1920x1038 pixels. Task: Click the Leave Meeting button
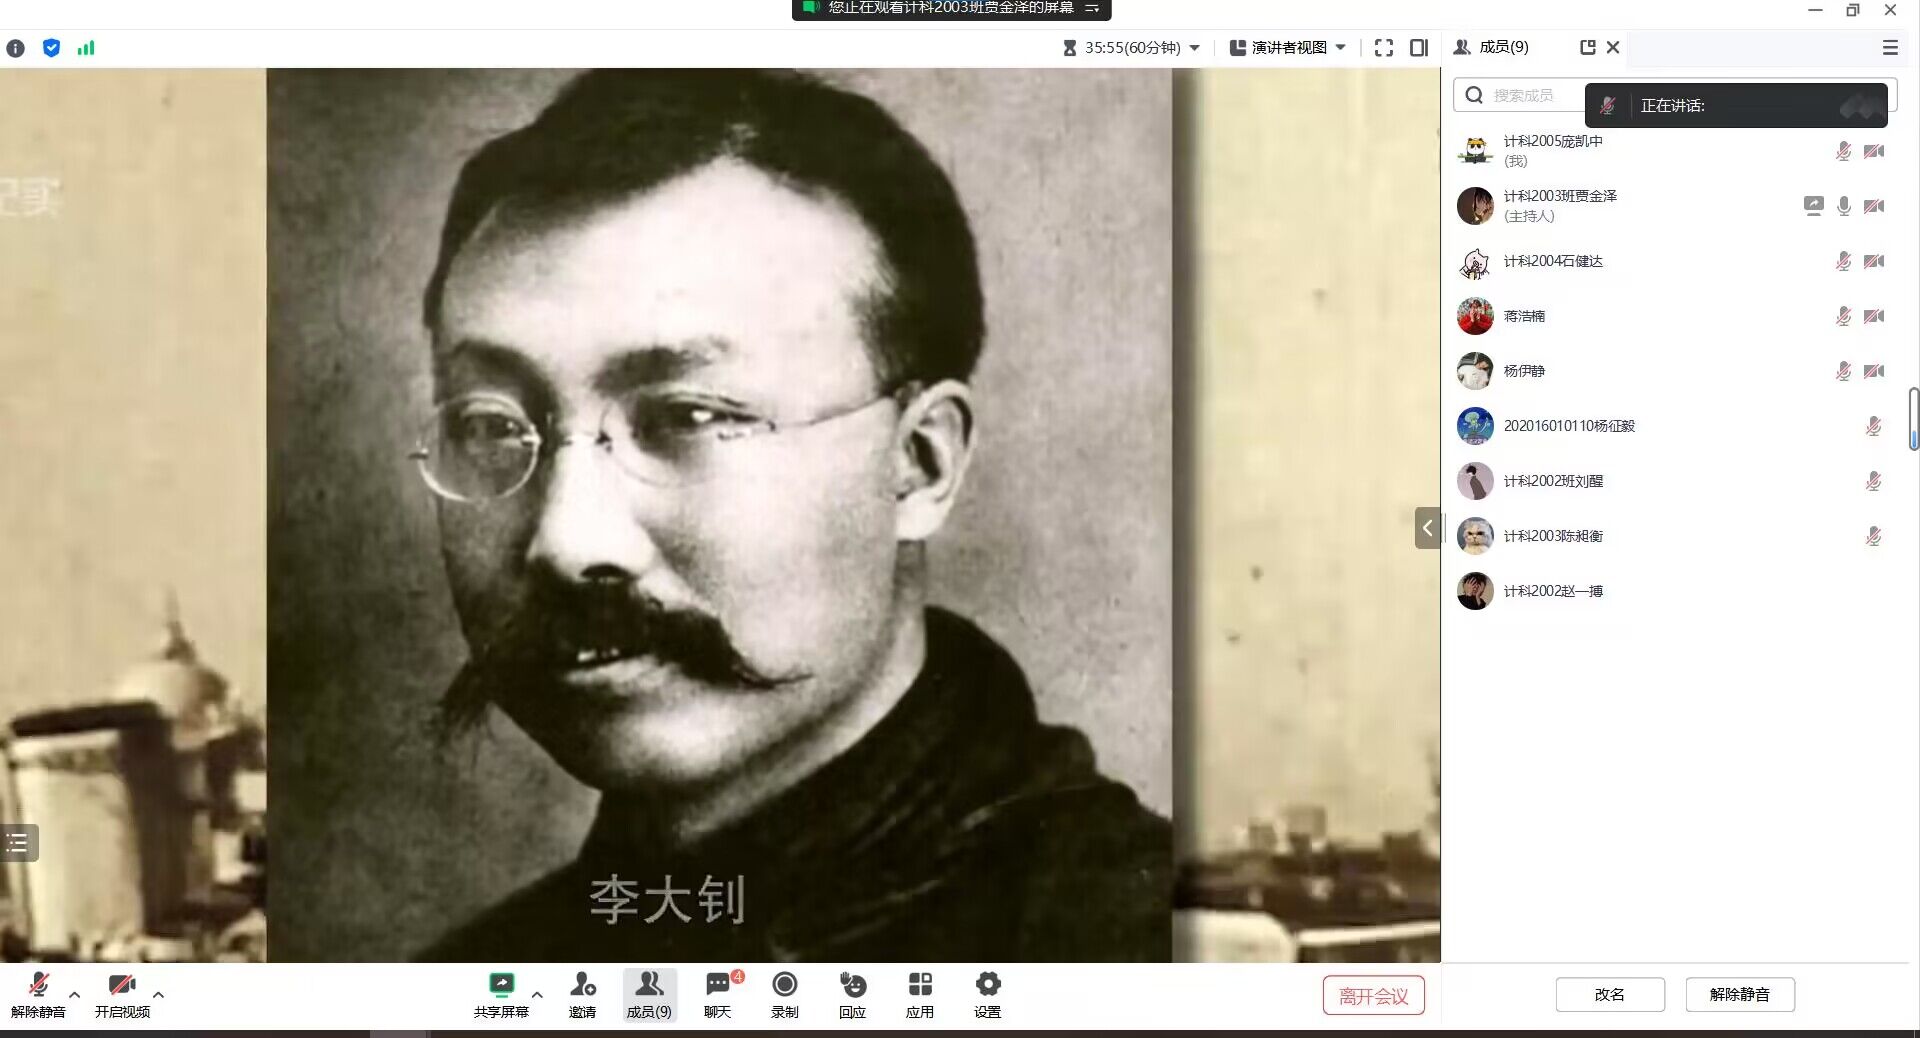pyautogui.click(x=1373, y=996)
